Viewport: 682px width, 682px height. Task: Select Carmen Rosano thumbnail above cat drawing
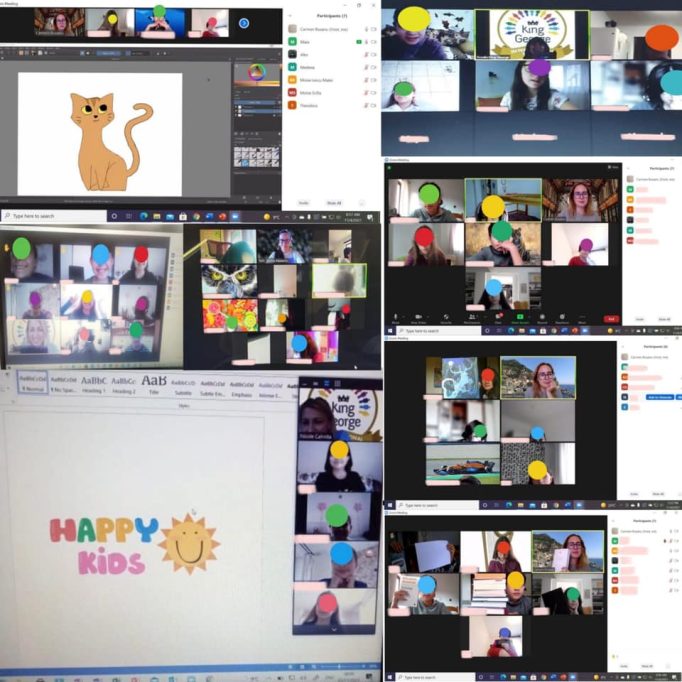point(59,22)
